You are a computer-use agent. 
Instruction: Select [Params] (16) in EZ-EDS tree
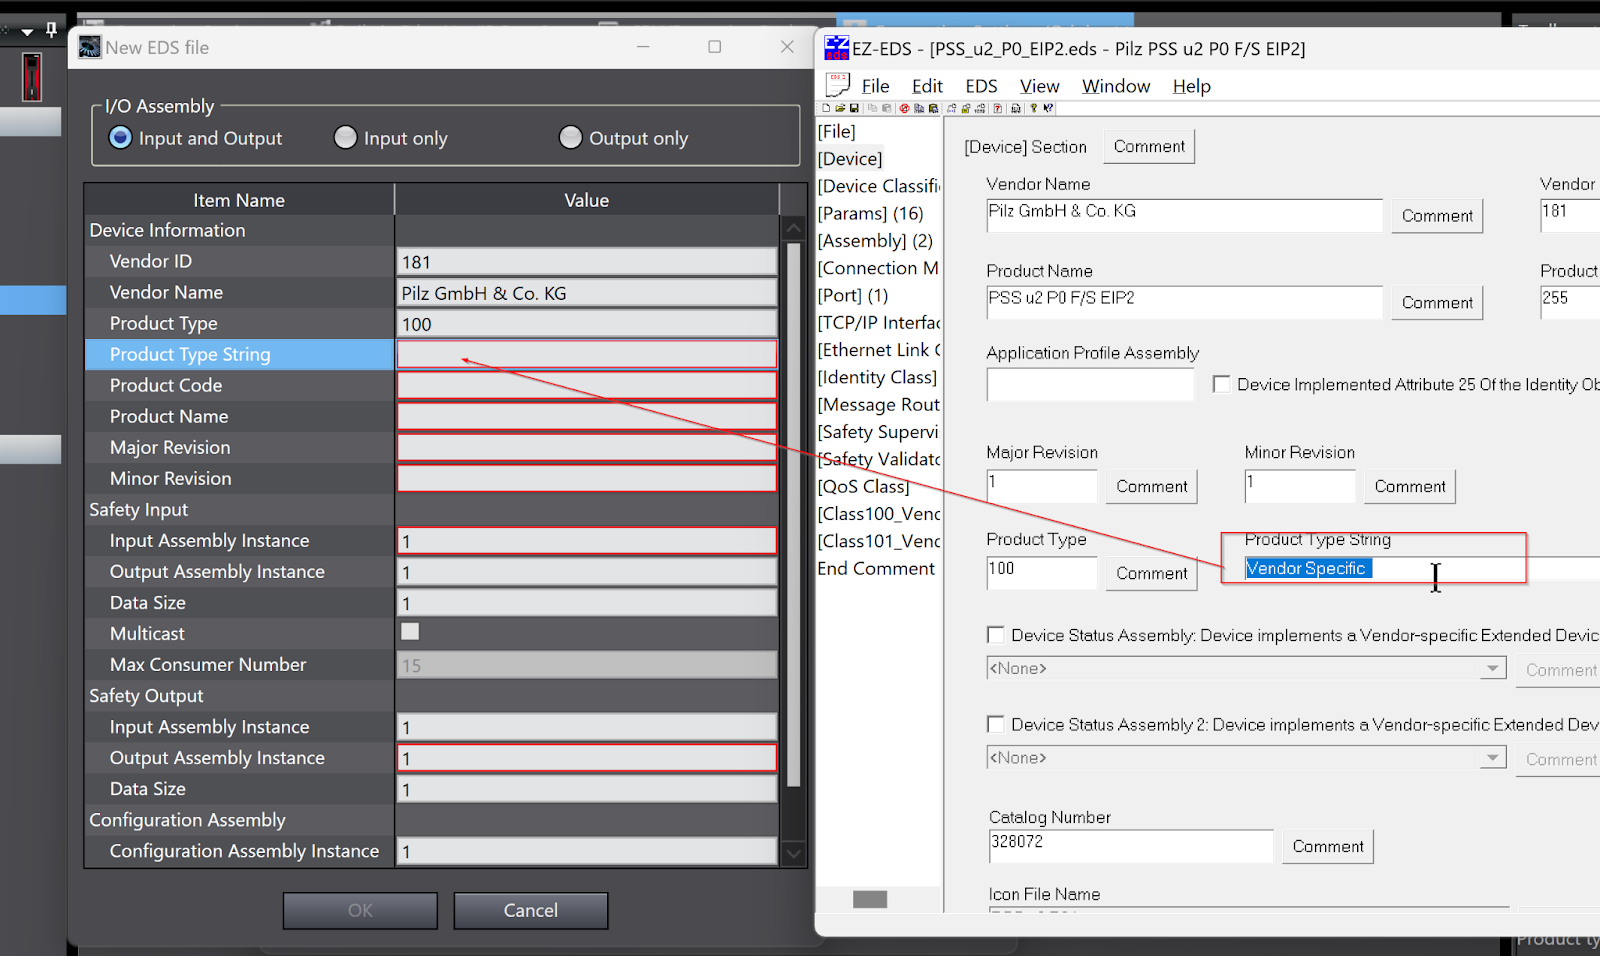(870, 213)
